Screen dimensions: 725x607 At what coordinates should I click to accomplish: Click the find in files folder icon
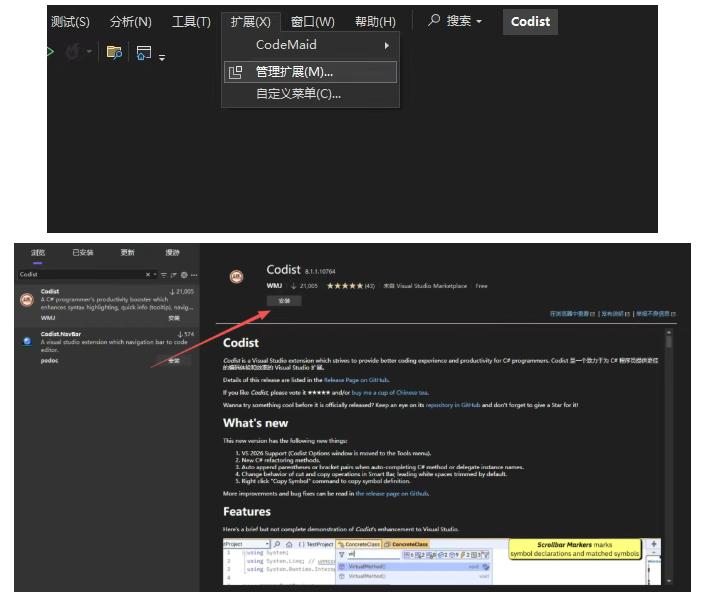point(114,52)
